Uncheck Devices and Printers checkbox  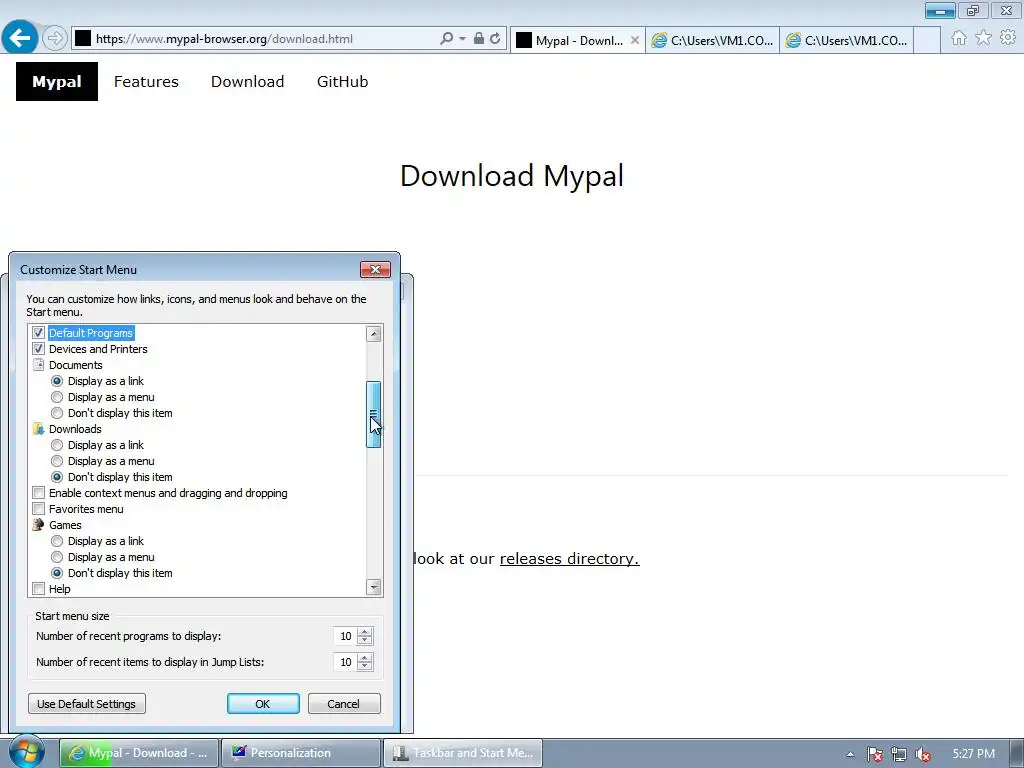click(x=39, y=349)
